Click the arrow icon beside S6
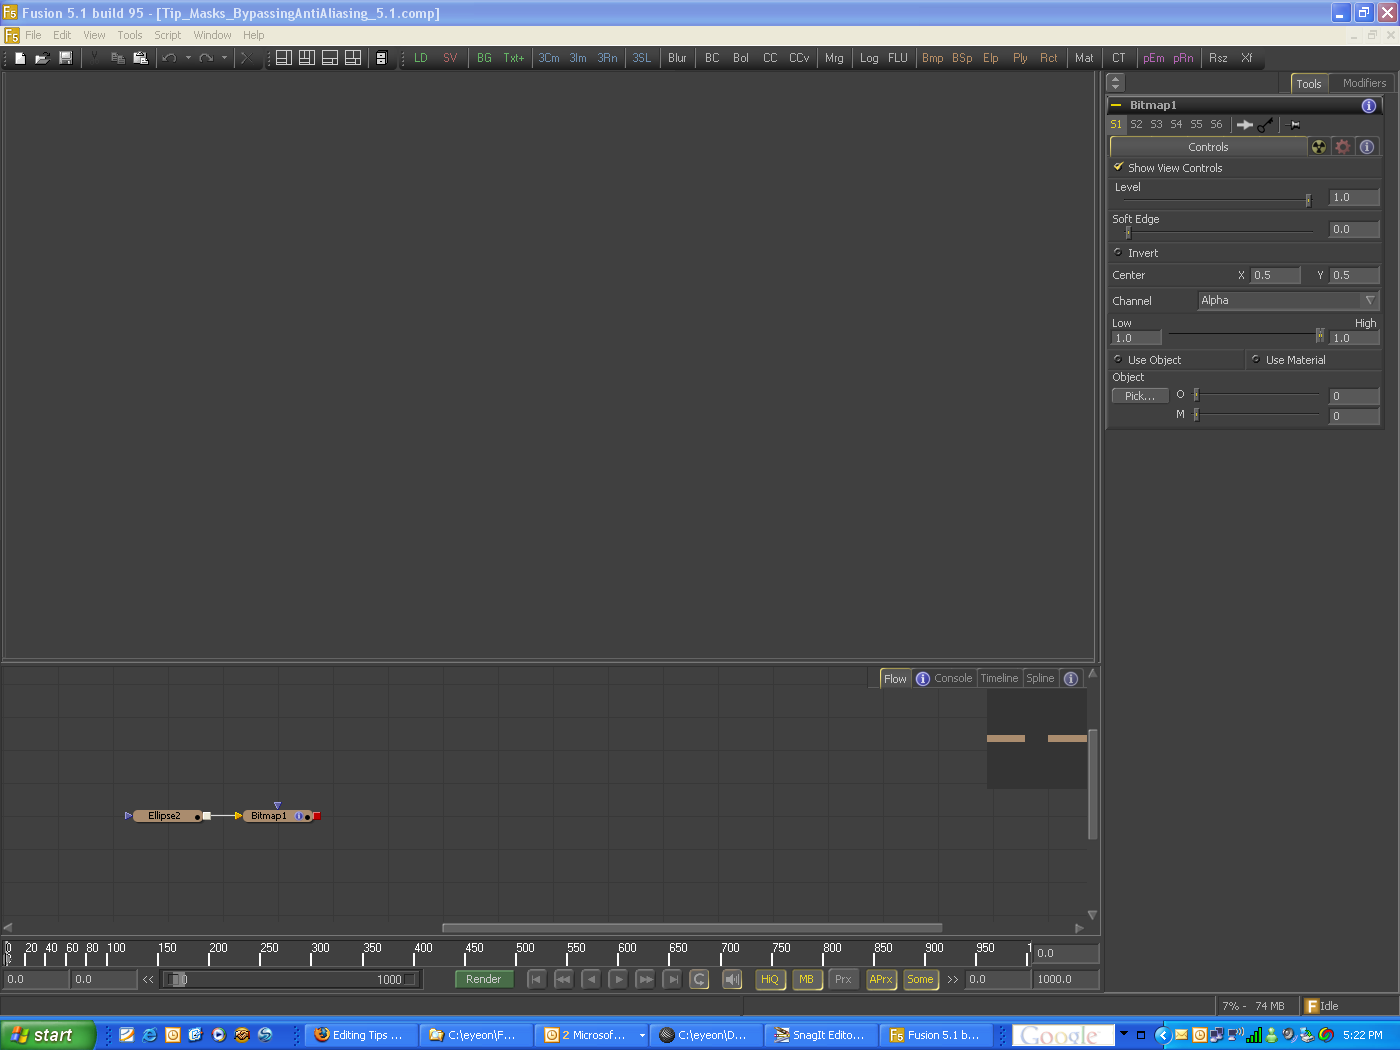 [1244, 125]
